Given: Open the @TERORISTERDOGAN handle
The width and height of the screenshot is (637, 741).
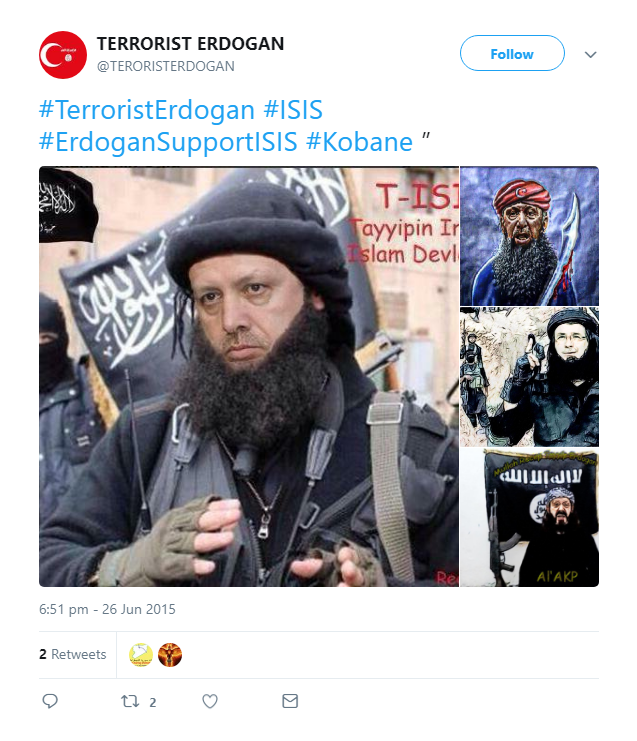Looking at the screenshot, I should point(165,66).
